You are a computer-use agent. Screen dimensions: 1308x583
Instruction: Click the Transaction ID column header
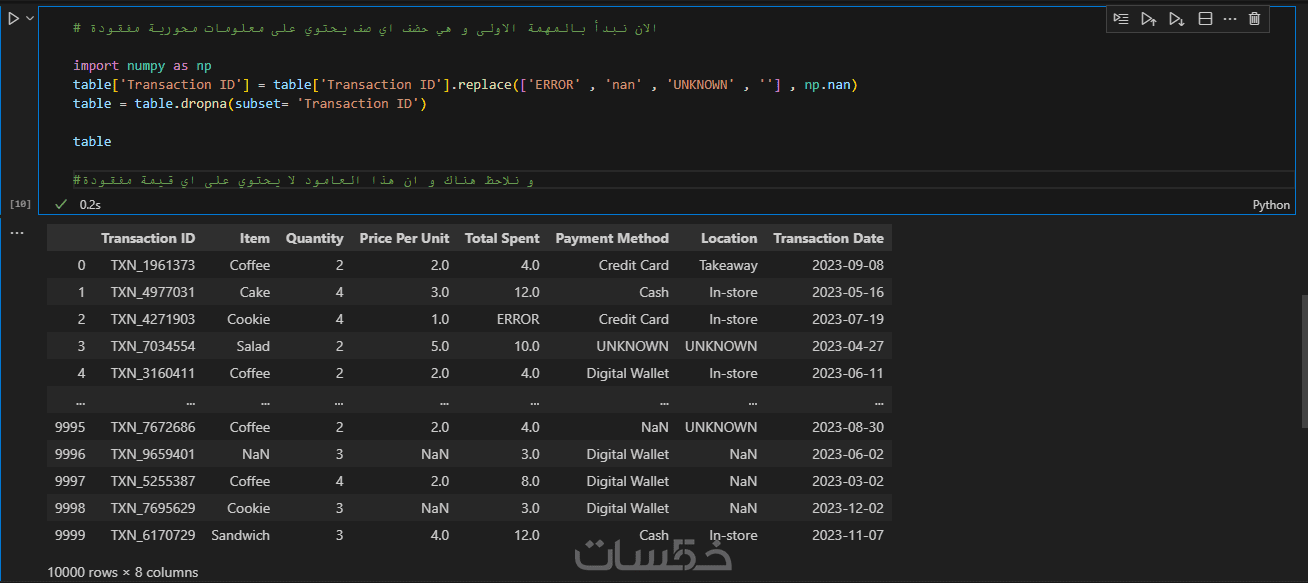coord(148,239)
